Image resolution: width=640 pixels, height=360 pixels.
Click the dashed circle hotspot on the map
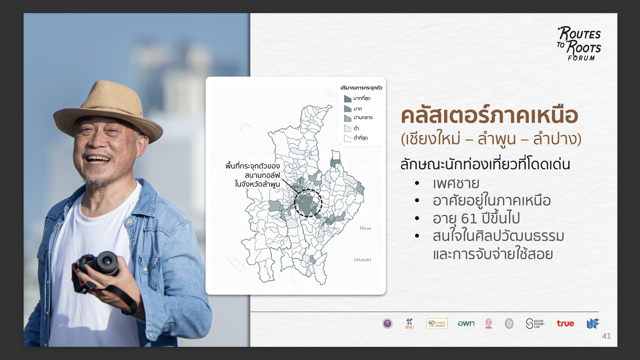(308, 203)
